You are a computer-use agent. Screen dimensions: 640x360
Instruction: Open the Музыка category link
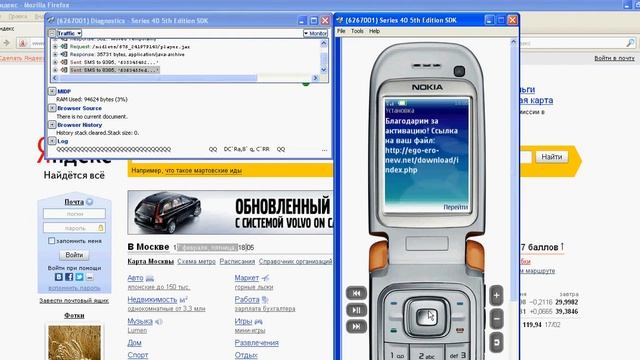pyautogui.click(x=140, y=321)
